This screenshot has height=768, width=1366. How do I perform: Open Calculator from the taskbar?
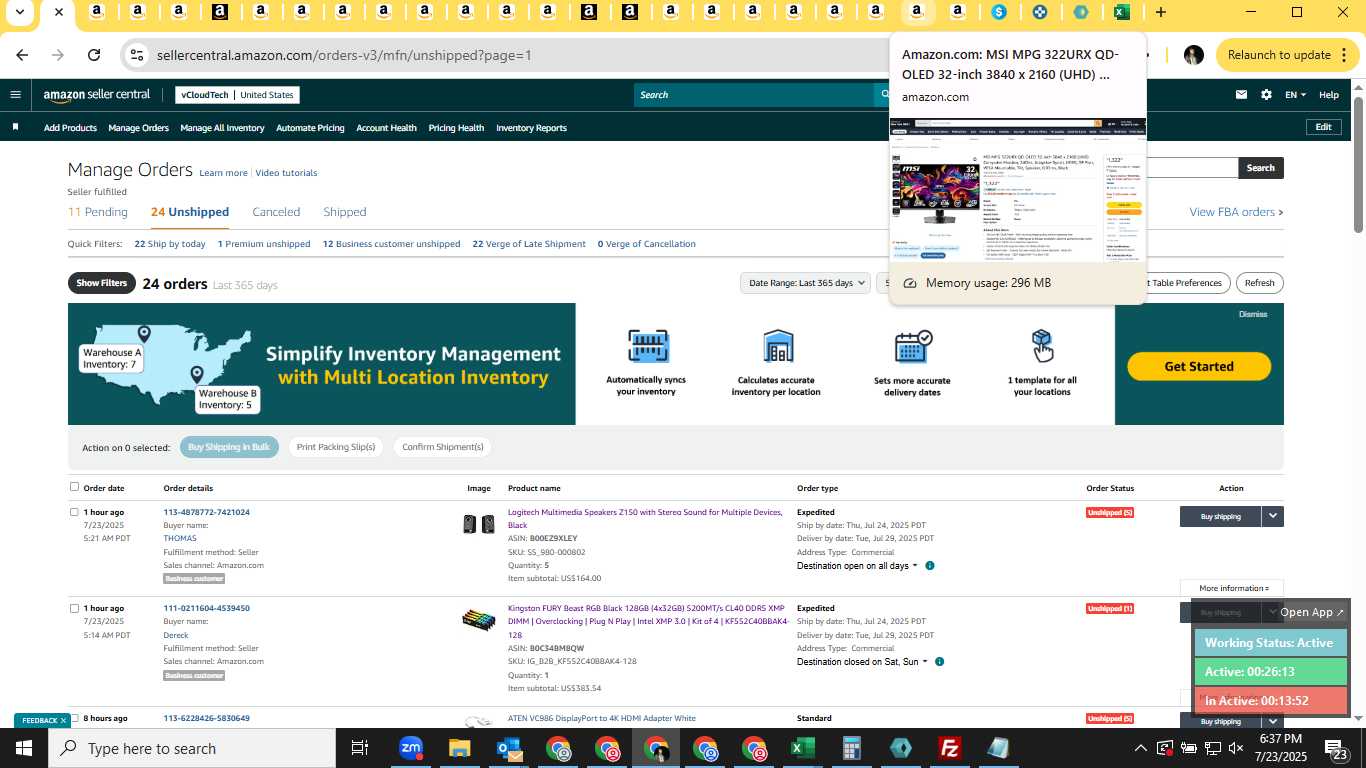852,748
